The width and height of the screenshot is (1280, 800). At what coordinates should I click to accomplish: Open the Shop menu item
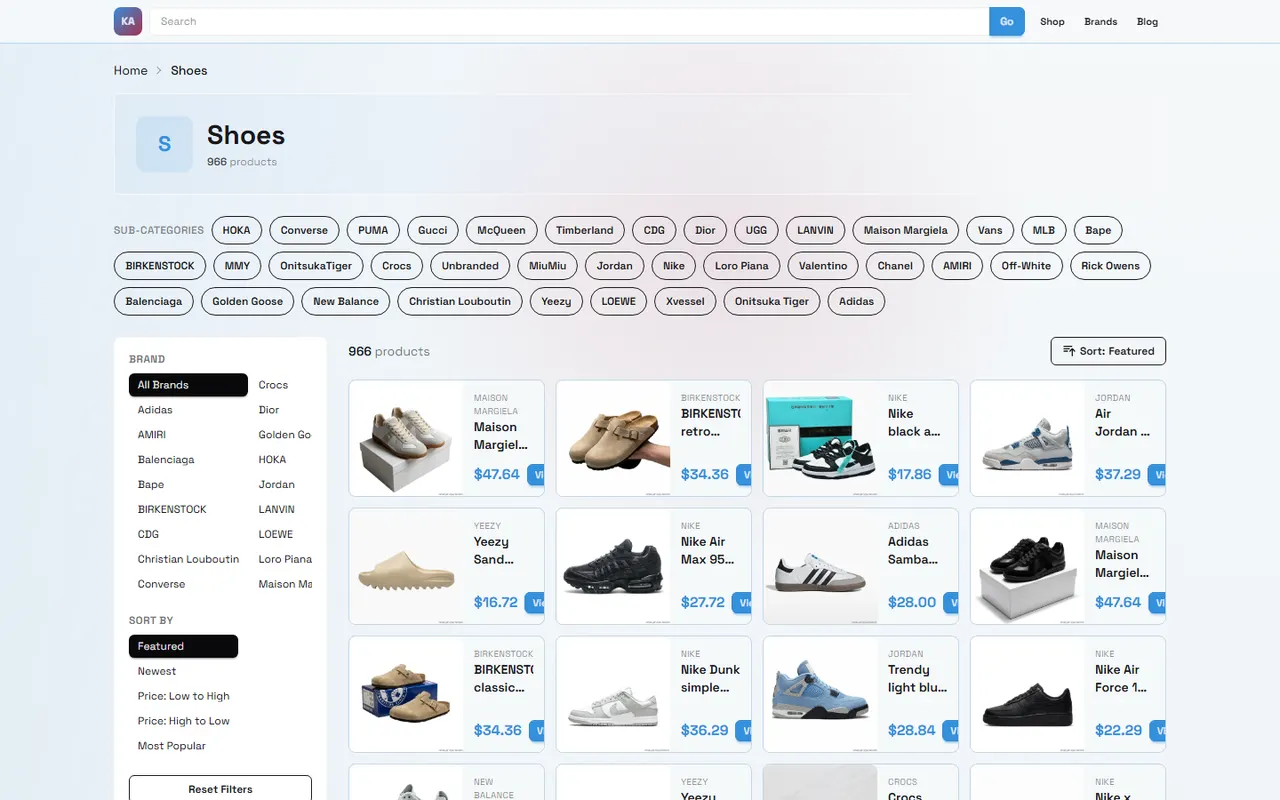pos(1052,21)
